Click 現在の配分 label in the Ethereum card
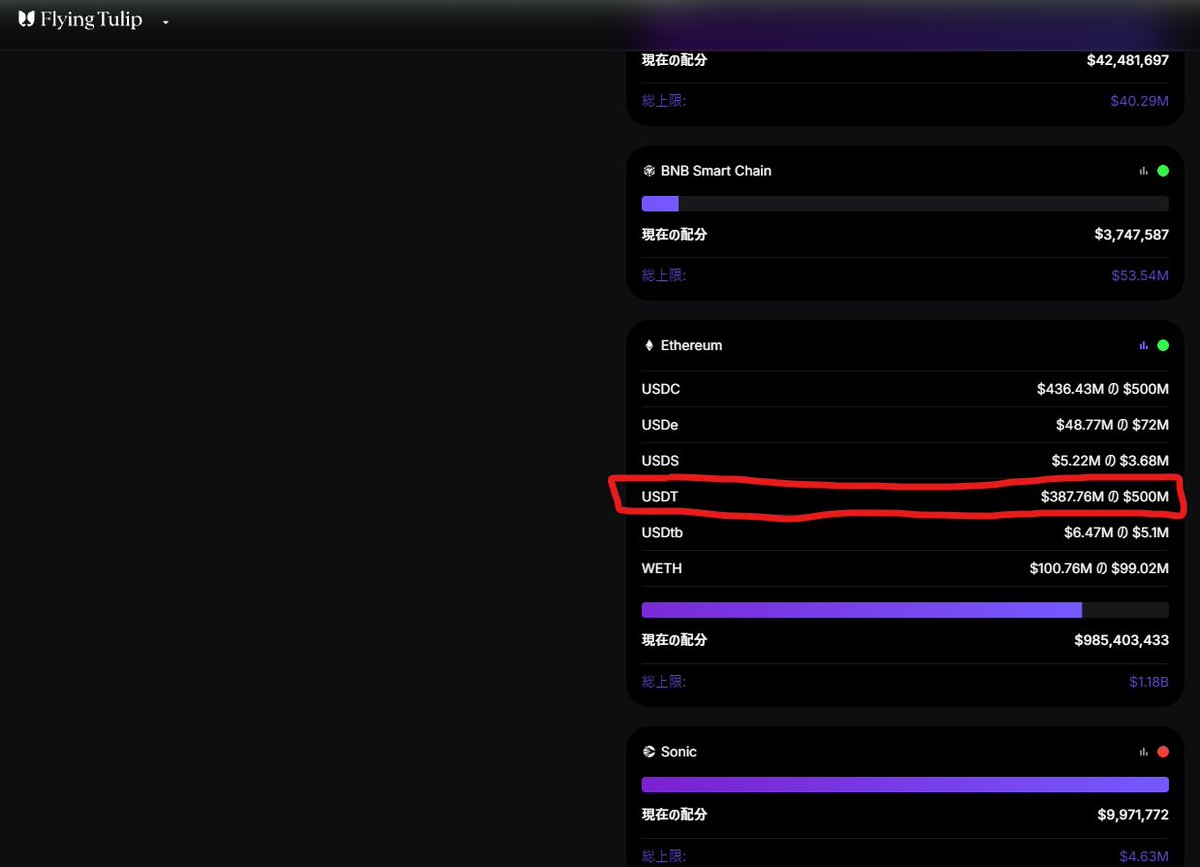Viewport: 1200px width, 867px height. 674,640
